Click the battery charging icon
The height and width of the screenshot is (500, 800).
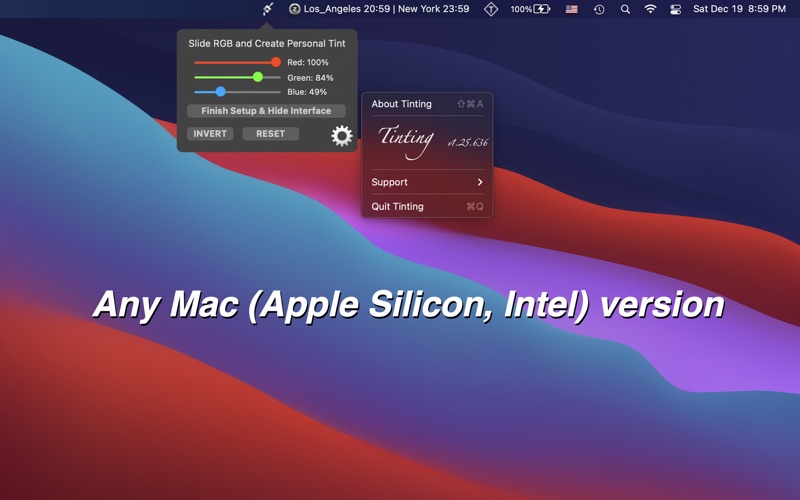click(x=541, y=9)
